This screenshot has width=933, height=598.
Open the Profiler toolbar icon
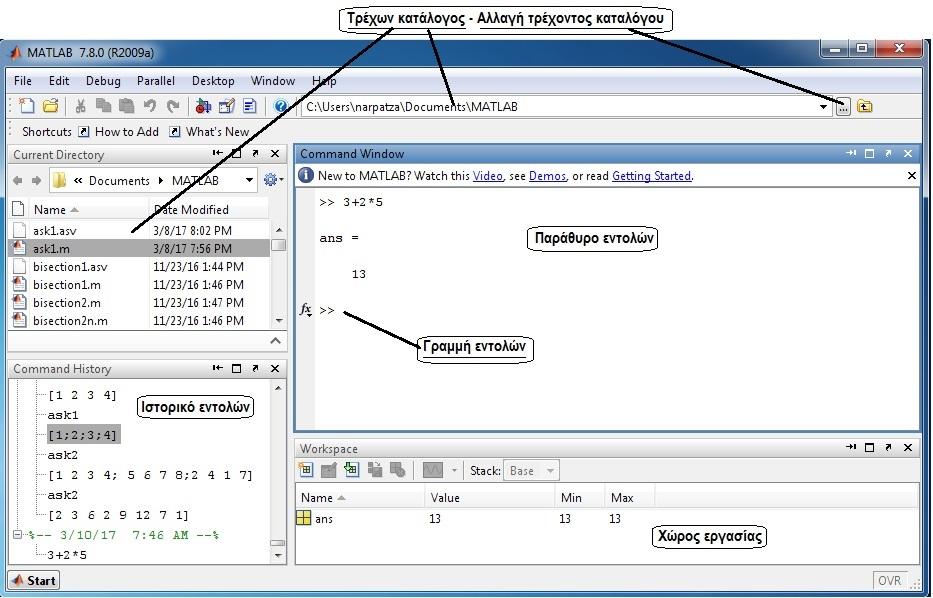click(250, 107)
